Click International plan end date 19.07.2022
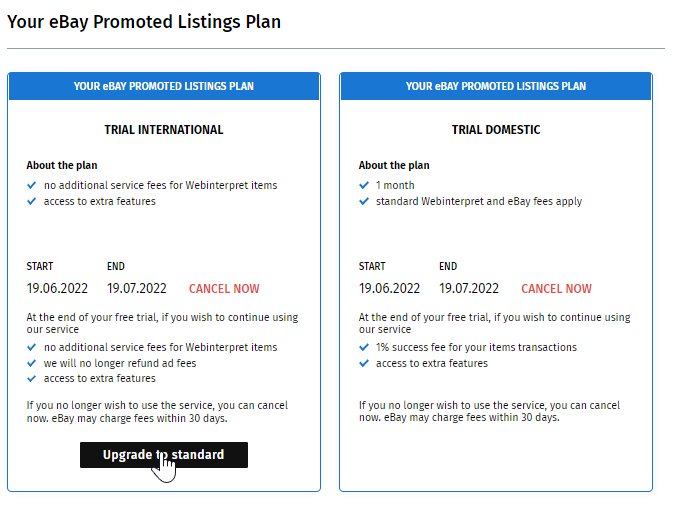 tap(137, 288)
